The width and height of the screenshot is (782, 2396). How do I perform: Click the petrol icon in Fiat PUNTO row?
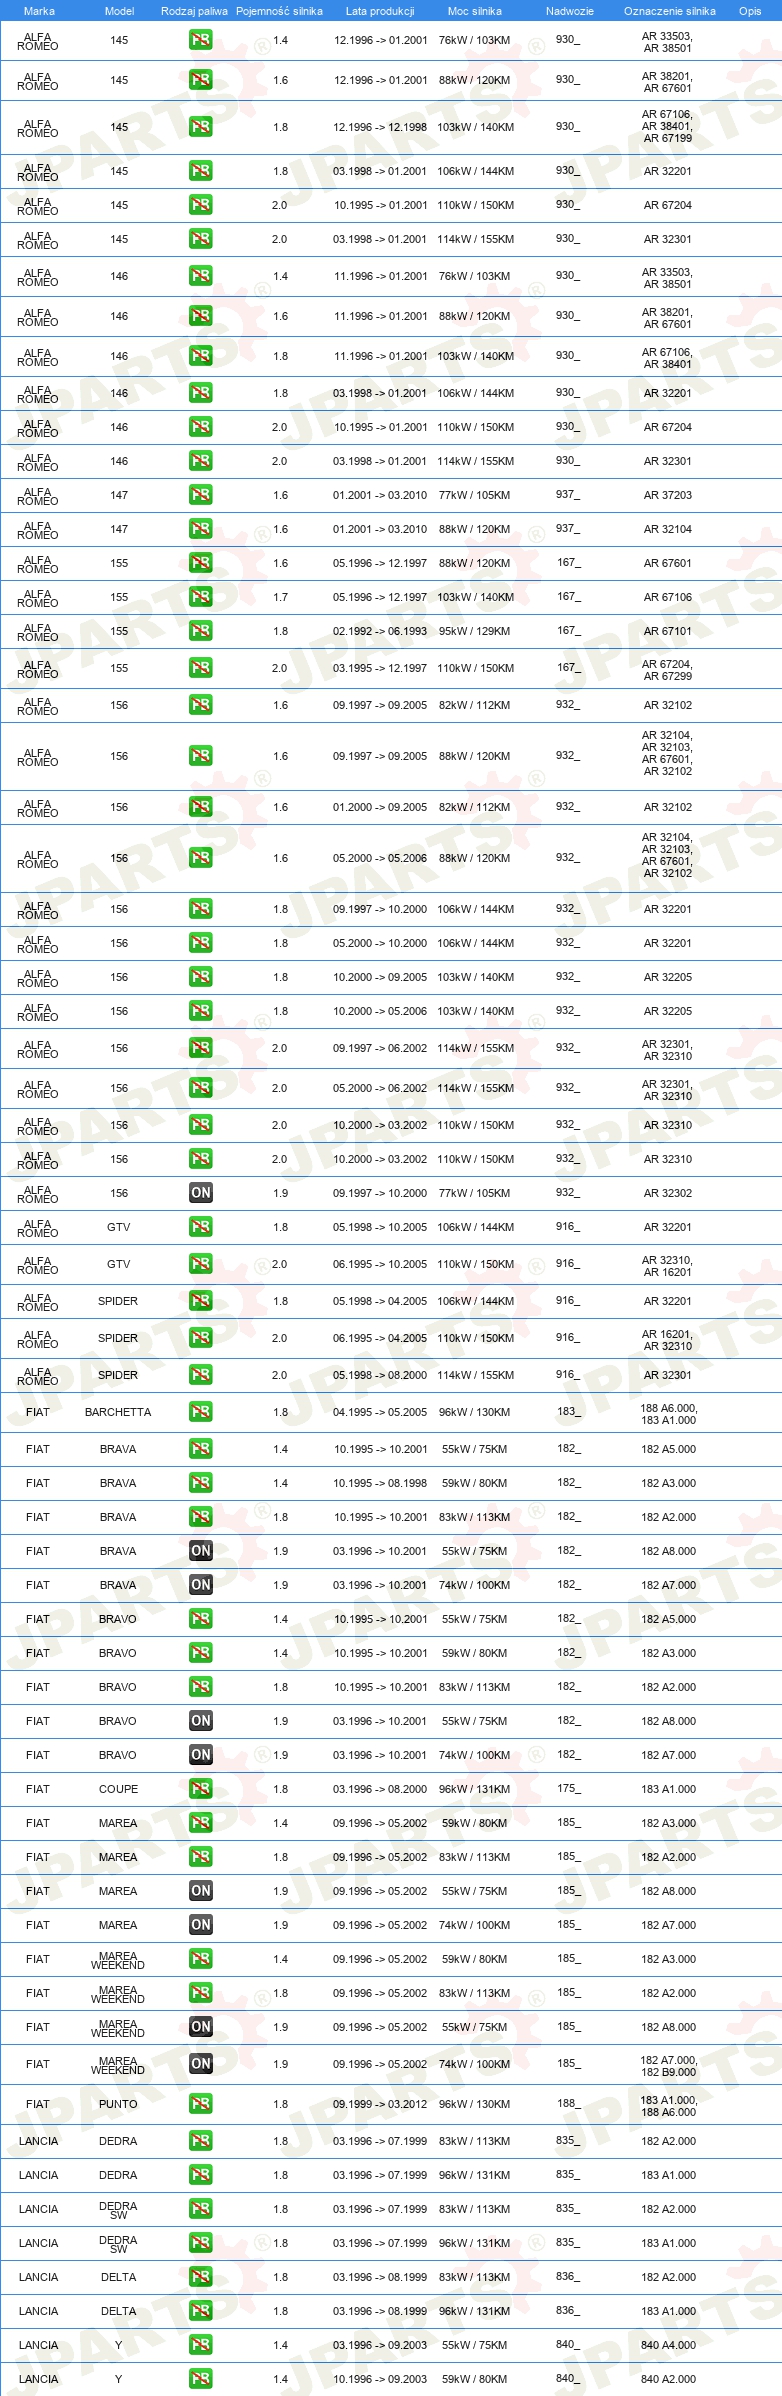pos(200,2104)
